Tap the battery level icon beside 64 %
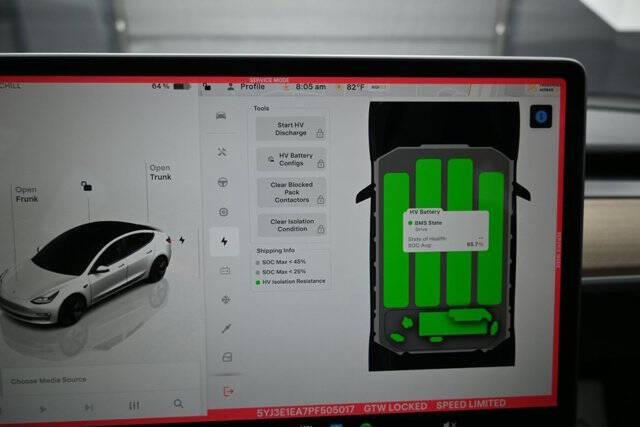This screenshot has width=640, height=427. click(182, 87)
